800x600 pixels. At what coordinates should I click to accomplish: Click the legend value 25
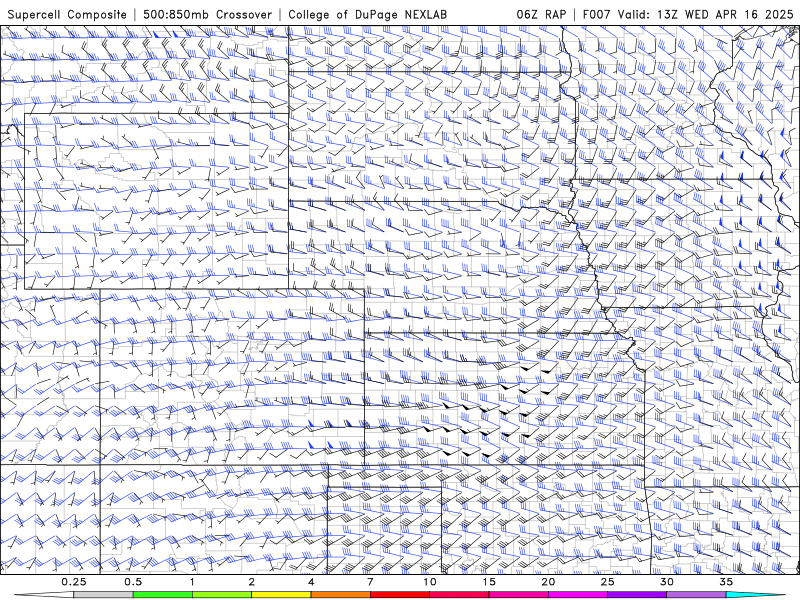(x=607, y=582)
